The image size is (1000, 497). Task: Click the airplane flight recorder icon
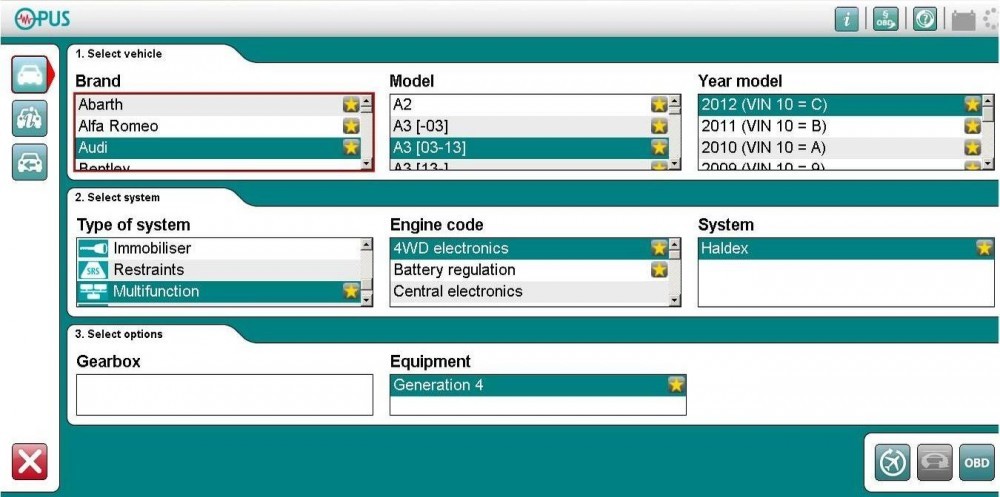pyautogui.click(x=891, y=463)
